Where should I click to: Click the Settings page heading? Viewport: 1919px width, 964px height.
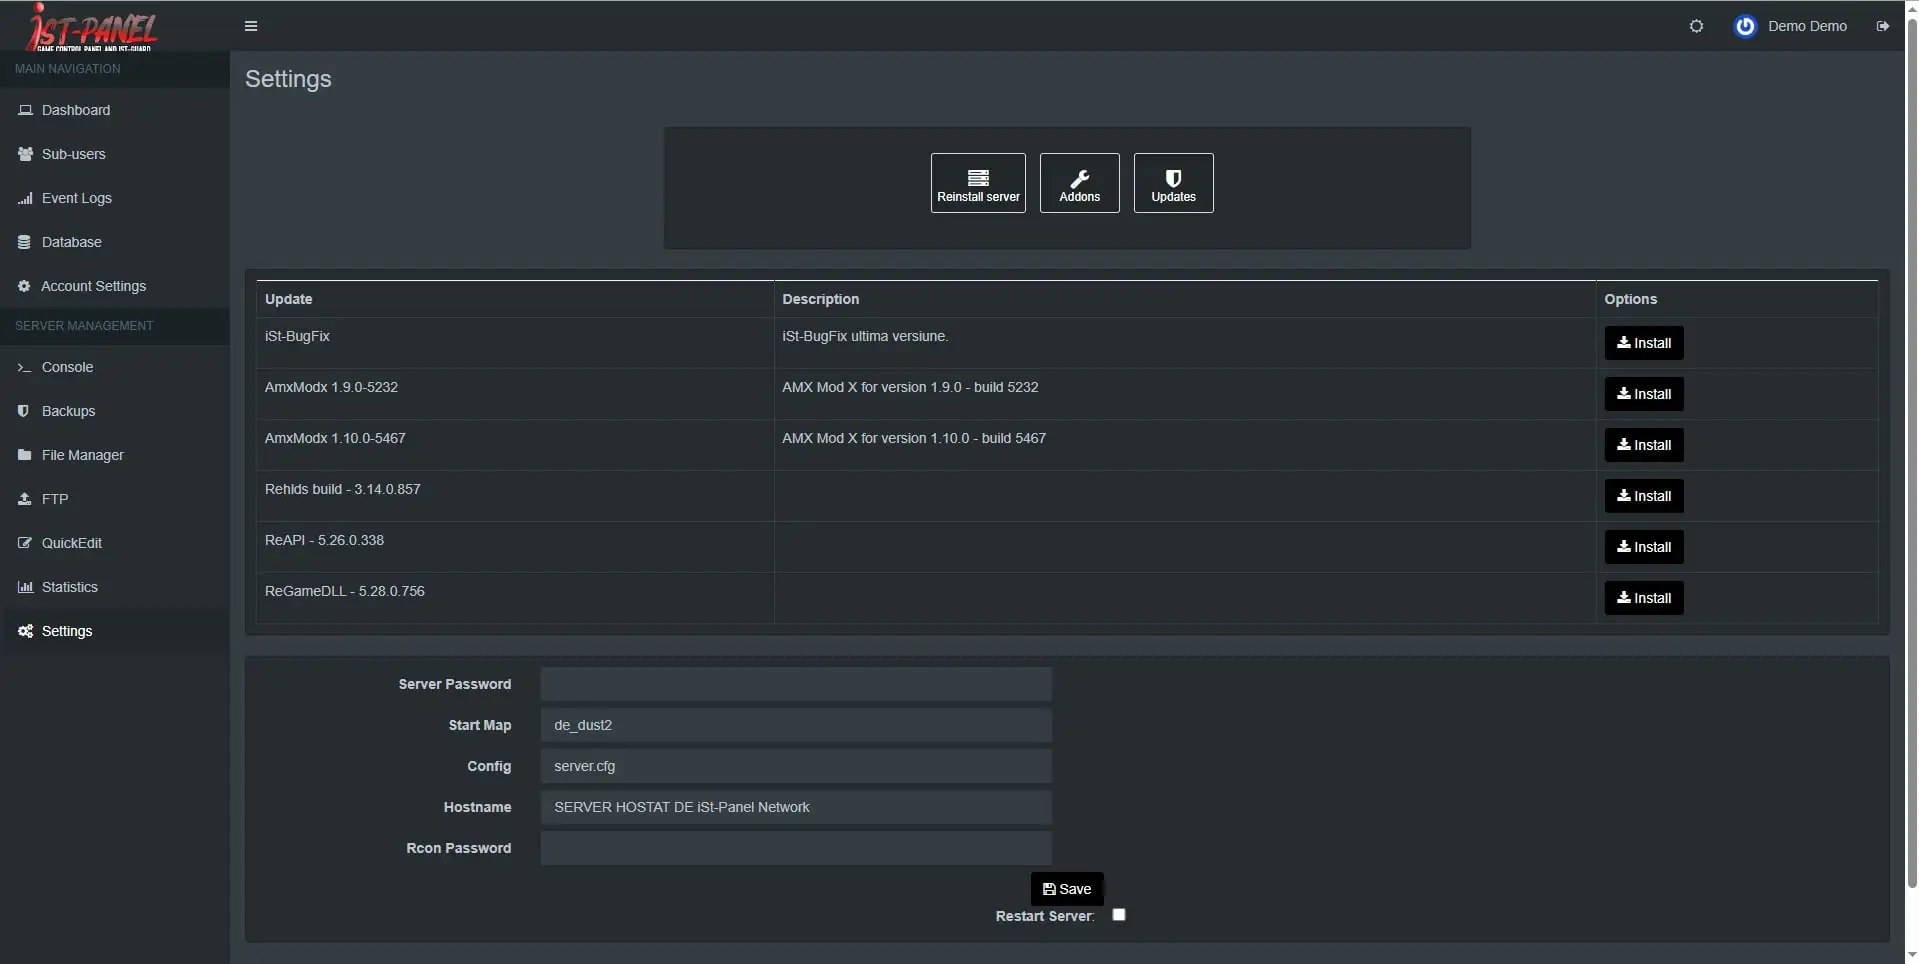[x=288, y=79]
